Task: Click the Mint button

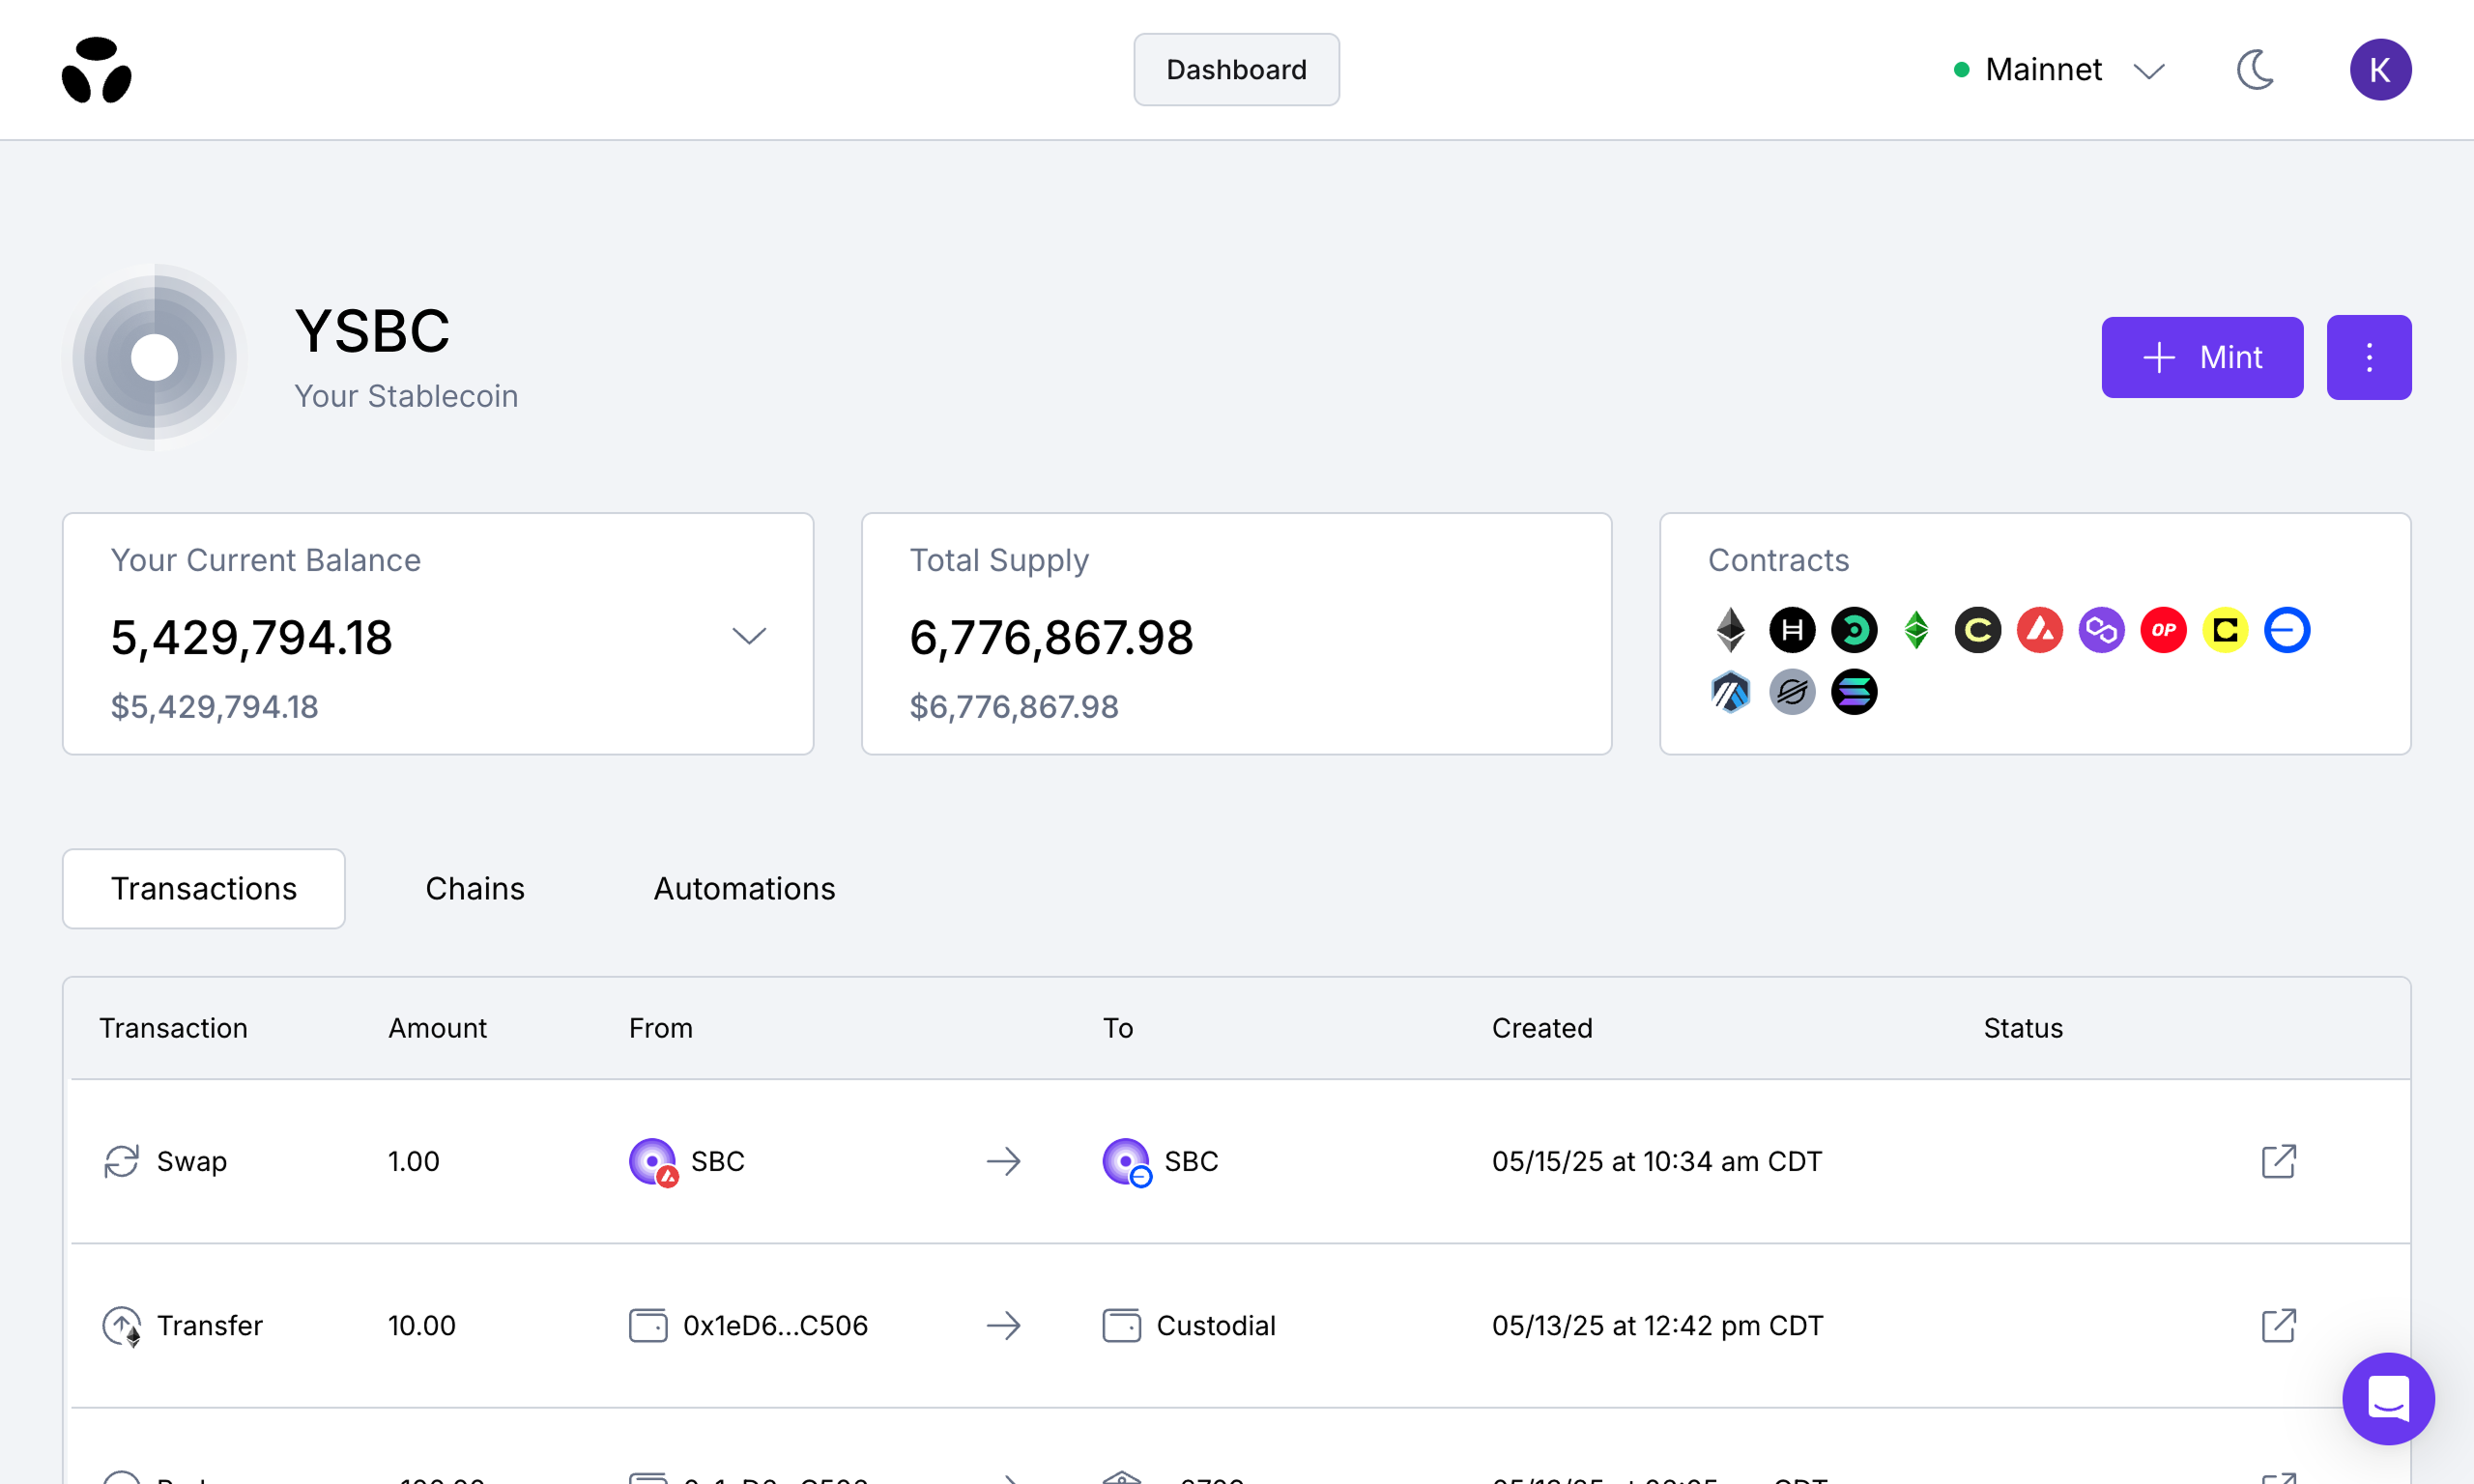Action: [x=2202, y=357]
